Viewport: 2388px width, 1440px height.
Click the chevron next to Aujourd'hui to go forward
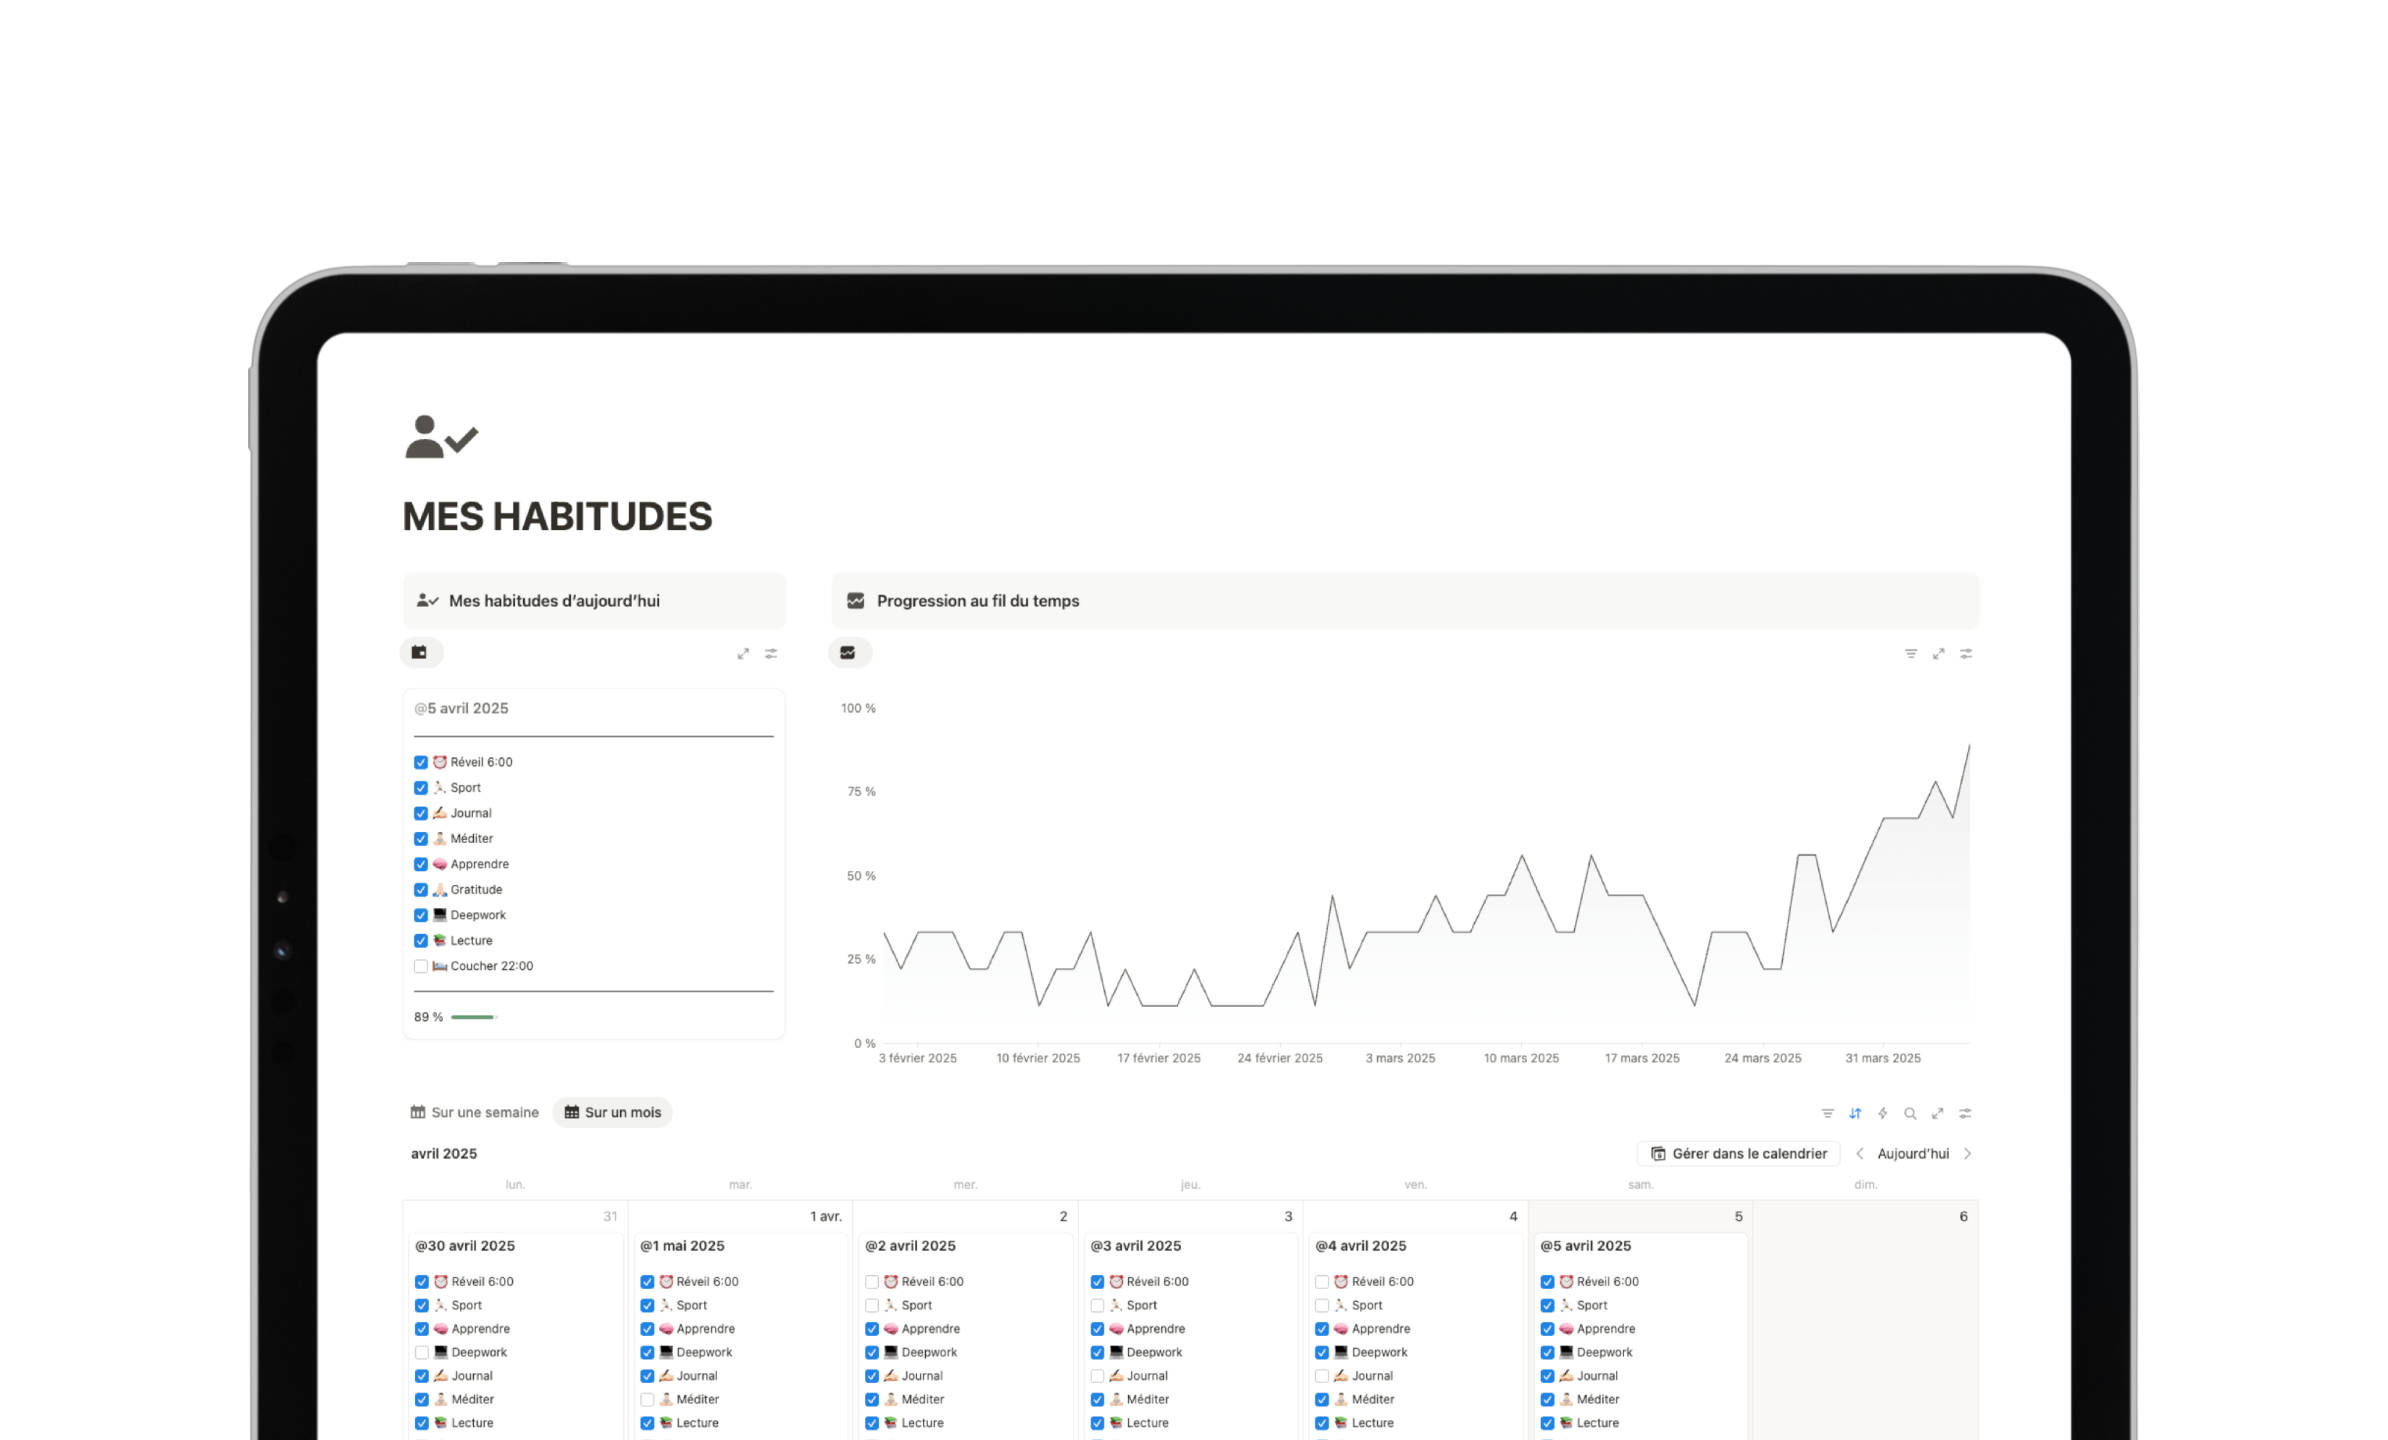[x=1968, y=1153]
